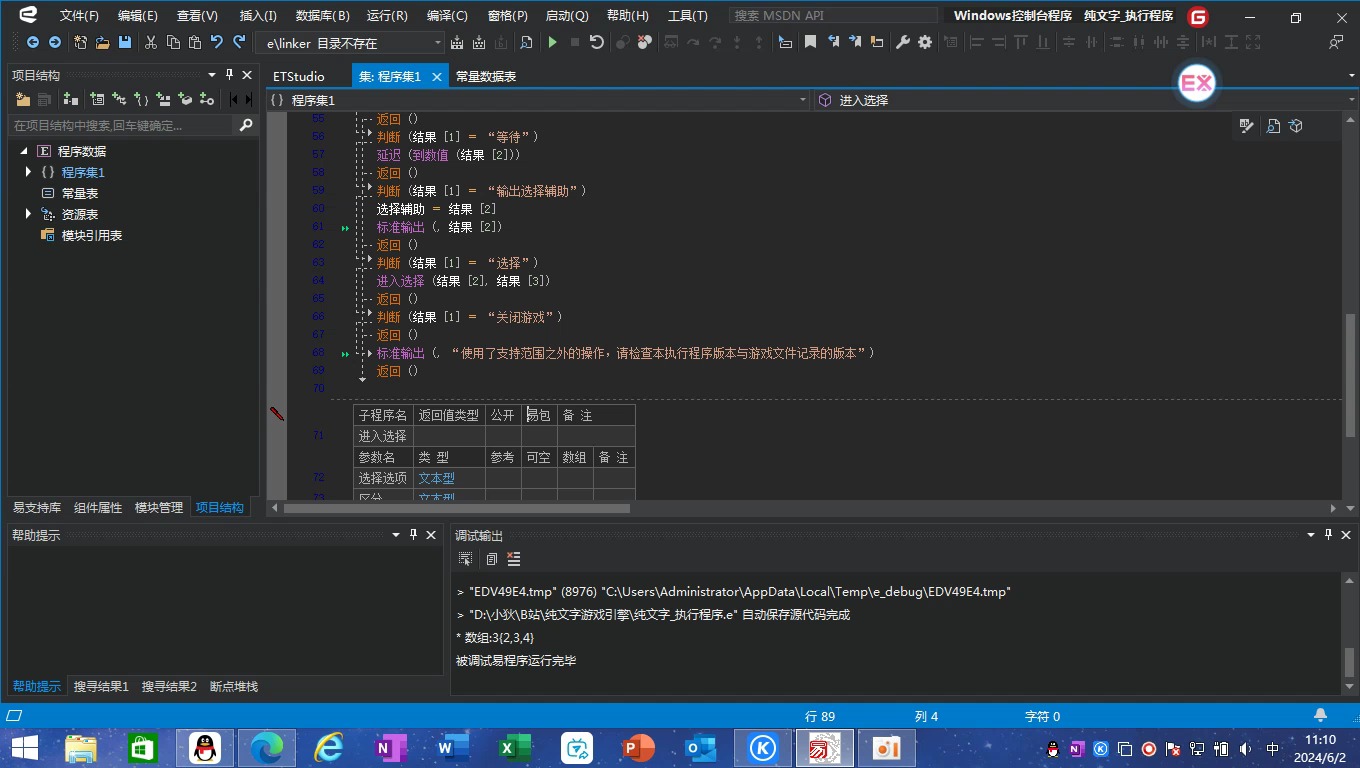This screenshot has height=768, width=1360.
Task: Open the 文件(F) menu
Action: click(x=79, y=16)
